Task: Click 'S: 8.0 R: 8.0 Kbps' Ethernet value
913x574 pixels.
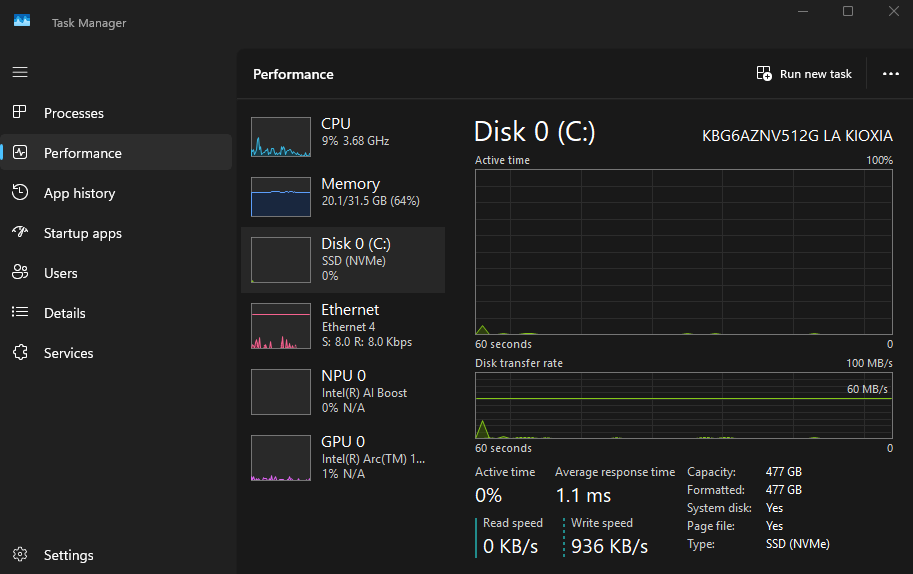Action: click(367, 342)
